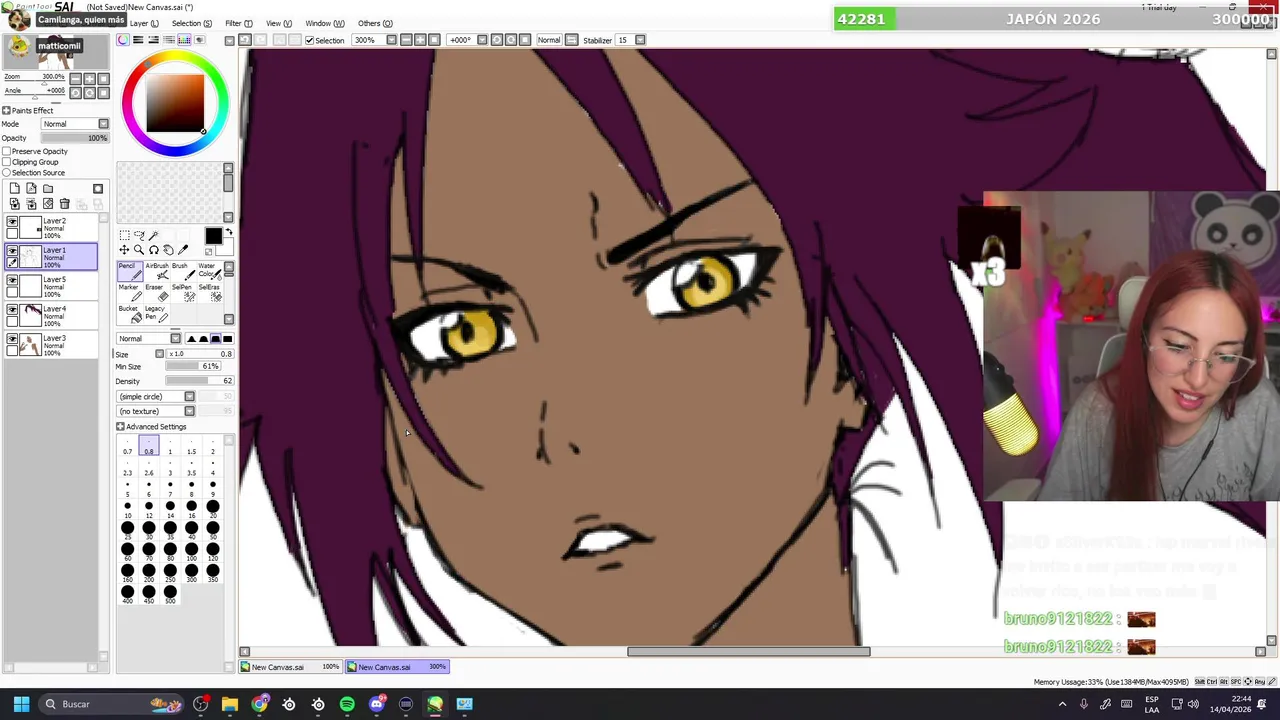Choose the lasso selection tool
This screenshot has width=1280, height=720.
(139, 236)
